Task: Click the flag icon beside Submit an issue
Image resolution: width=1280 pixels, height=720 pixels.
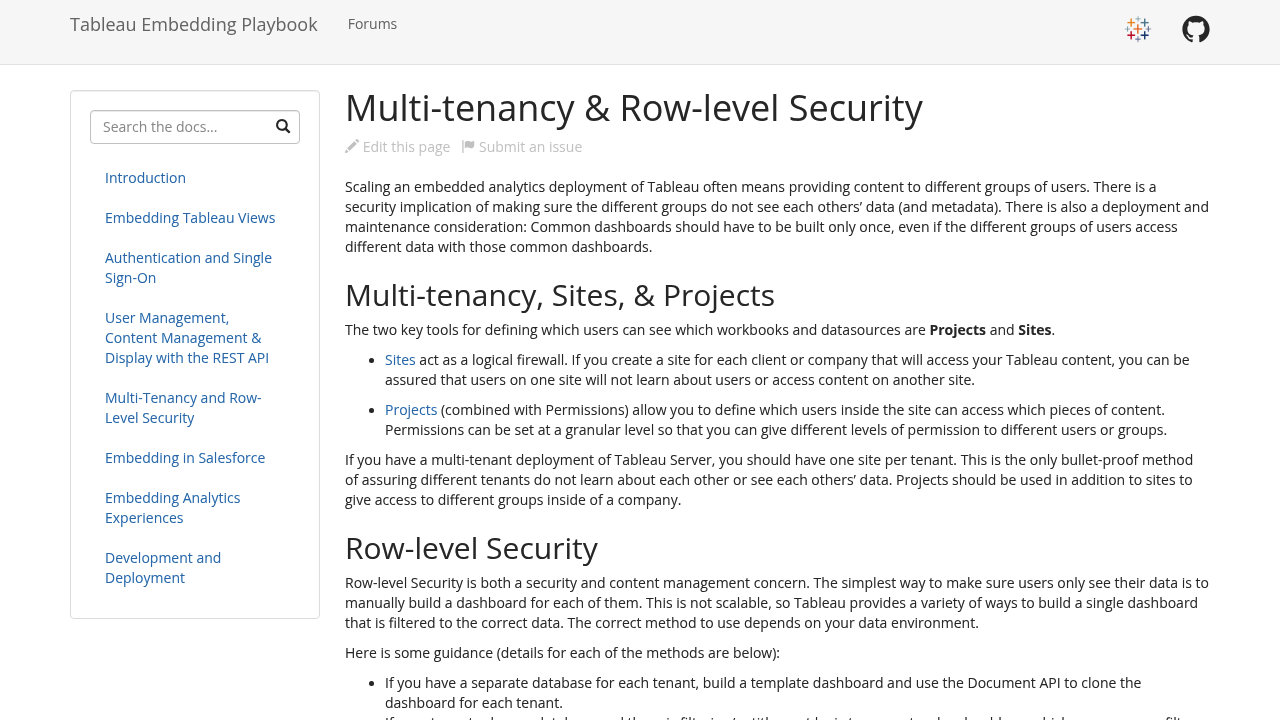Action: pyautogui.click(x=468, y=146)
